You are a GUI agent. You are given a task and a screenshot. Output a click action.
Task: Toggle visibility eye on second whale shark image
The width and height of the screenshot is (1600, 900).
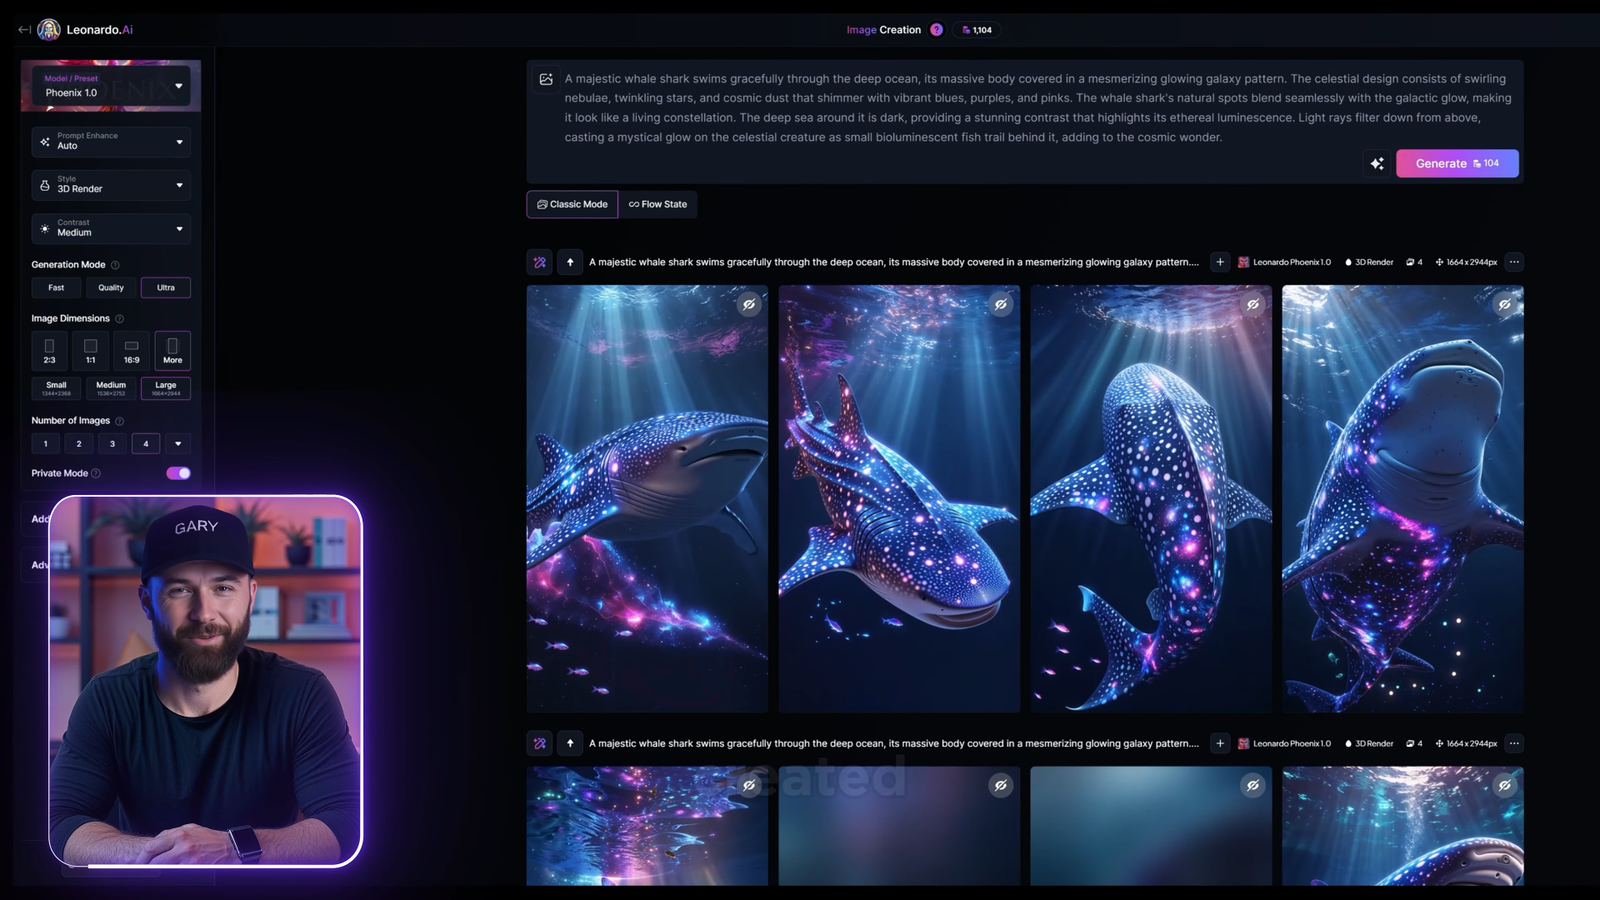pos(1000,305)
